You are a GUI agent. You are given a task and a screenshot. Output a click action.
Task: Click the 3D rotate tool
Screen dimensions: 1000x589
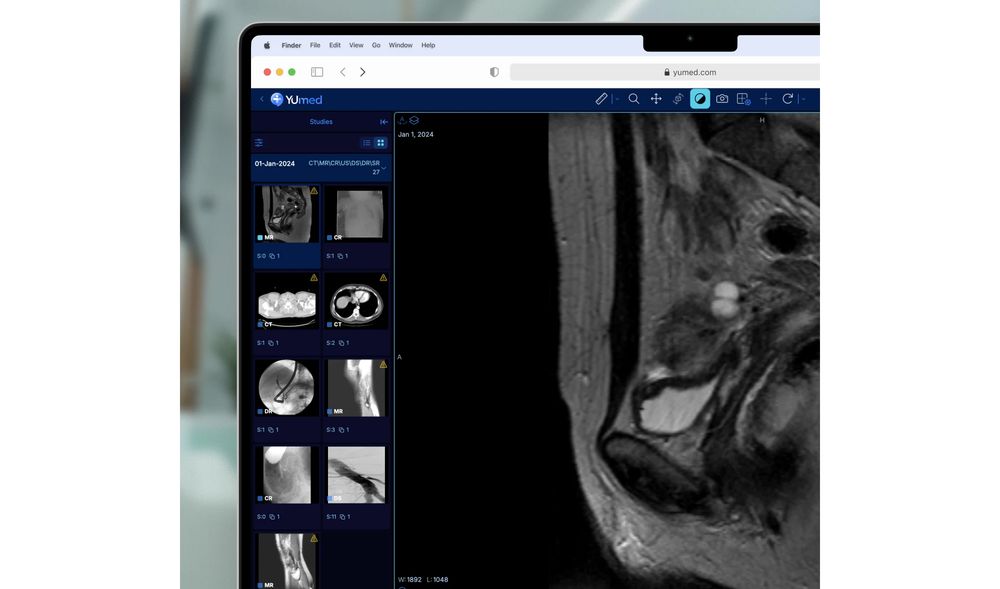click(678, 99)
